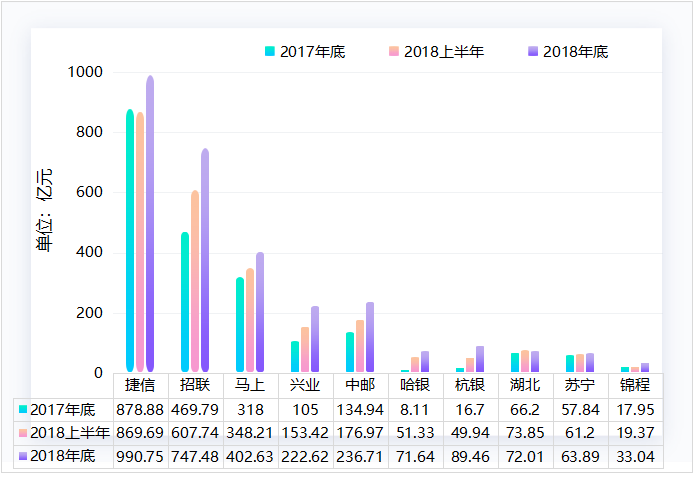This screenshot has height=484, width=693.
Task: Select the 2017年底 table row label
Action: click(63, 410)
